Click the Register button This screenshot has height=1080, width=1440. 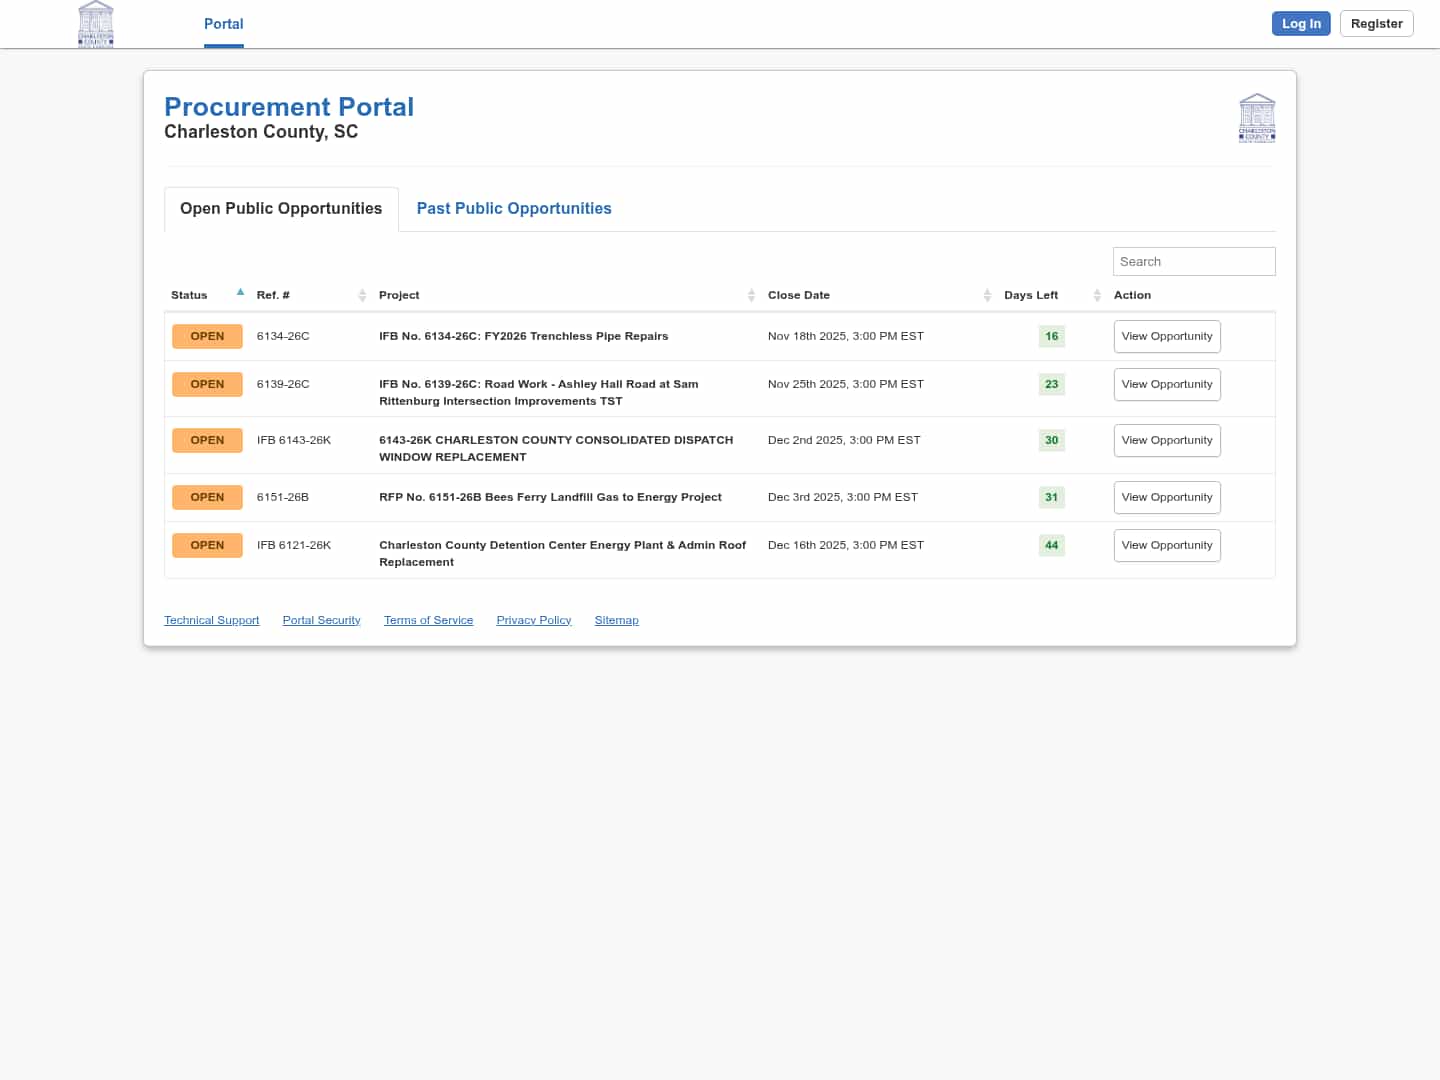1376,24
